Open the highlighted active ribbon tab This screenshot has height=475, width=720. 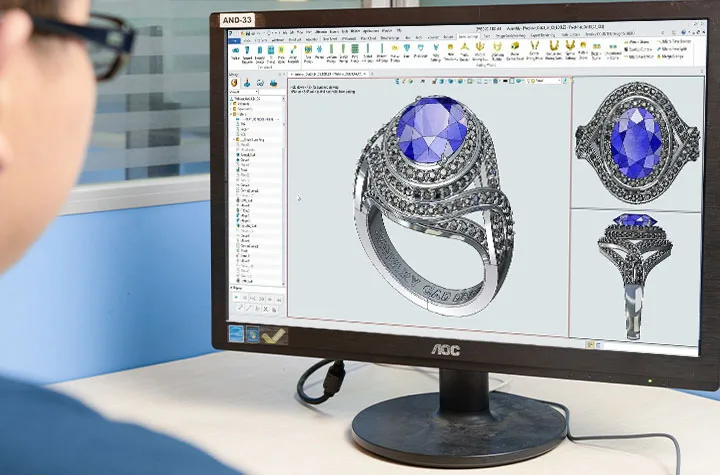[x=468, y=37]
